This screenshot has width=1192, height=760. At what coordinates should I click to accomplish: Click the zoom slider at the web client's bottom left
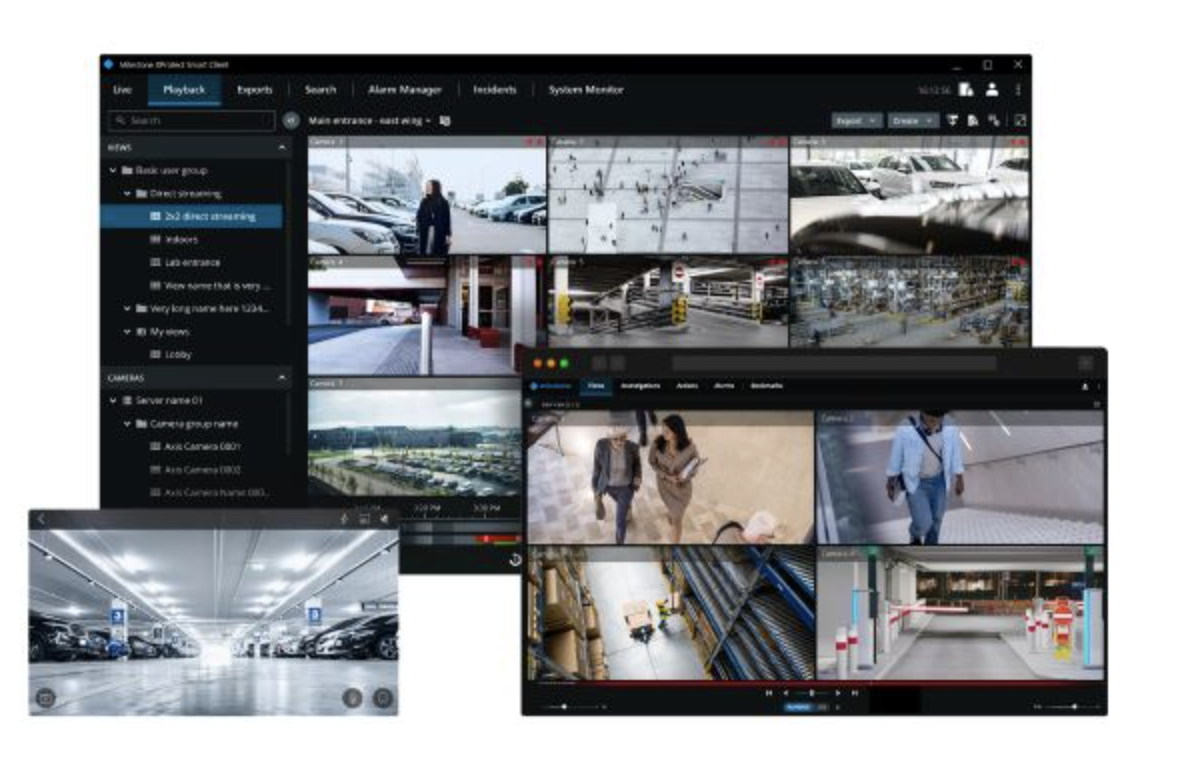[566, 707]
